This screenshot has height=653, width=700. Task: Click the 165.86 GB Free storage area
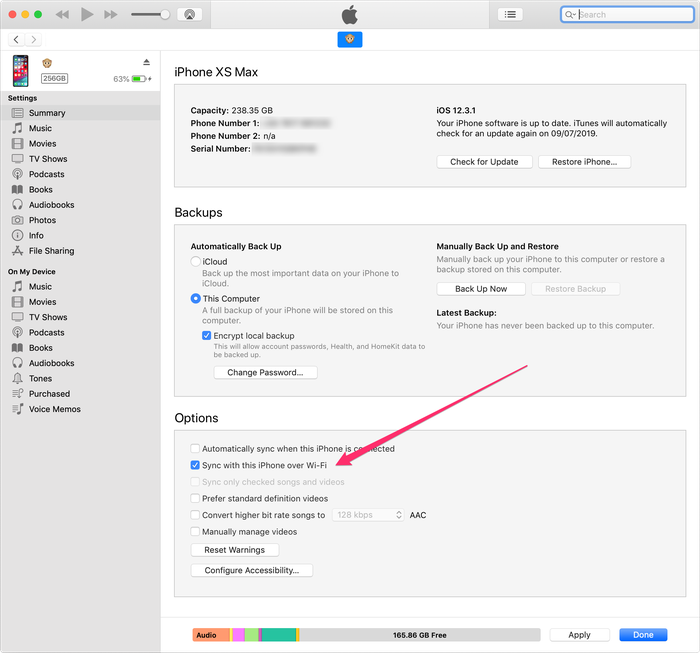[x=420, y=635]
